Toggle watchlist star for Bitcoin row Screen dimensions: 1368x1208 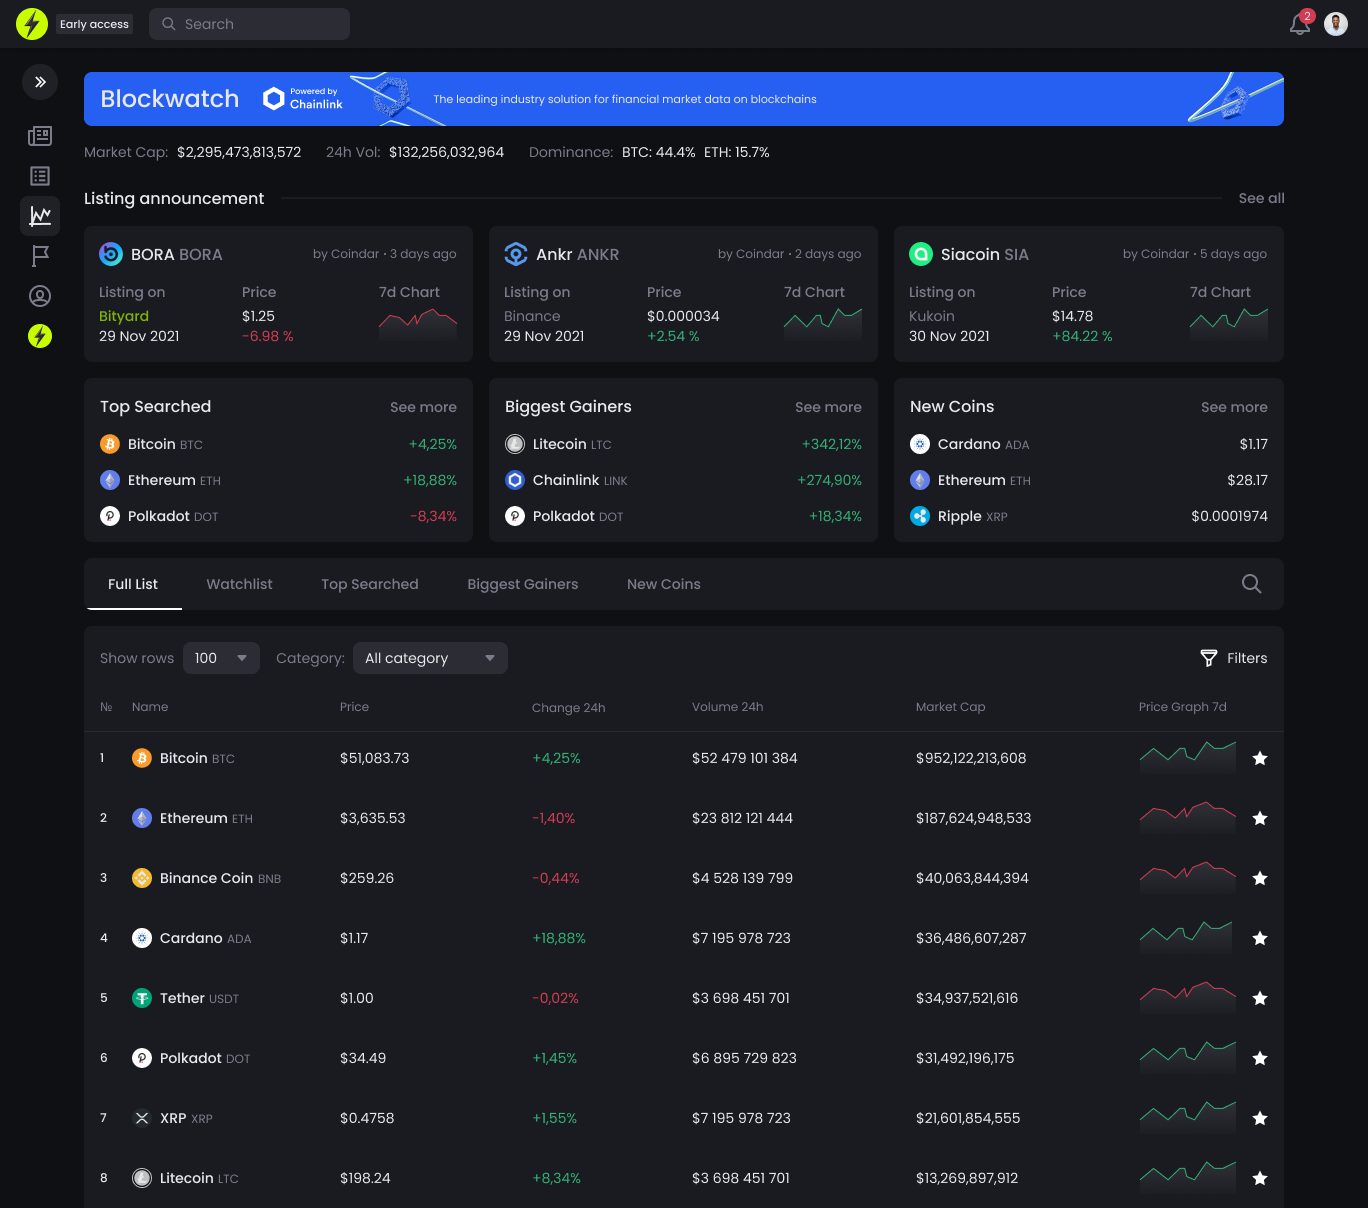(1260, 758)
